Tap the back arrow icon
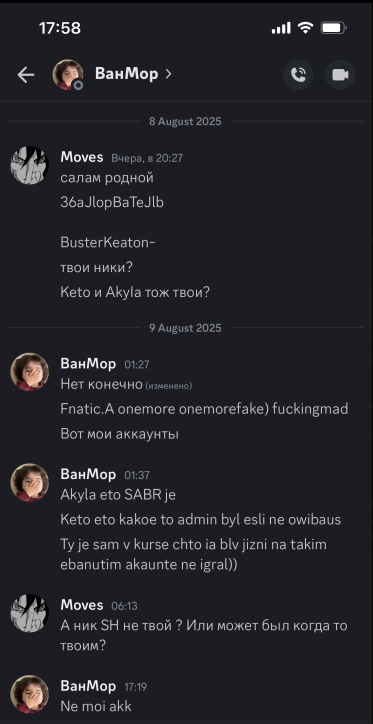Image resolution: width=373 pixels, height=724 pixels. (x=26, y=74)
